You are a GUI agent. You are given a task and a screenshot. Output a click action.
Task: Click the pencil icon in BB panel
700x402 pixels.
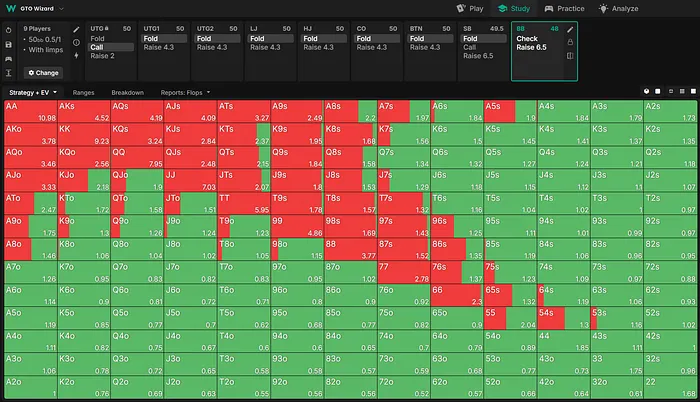570,30
